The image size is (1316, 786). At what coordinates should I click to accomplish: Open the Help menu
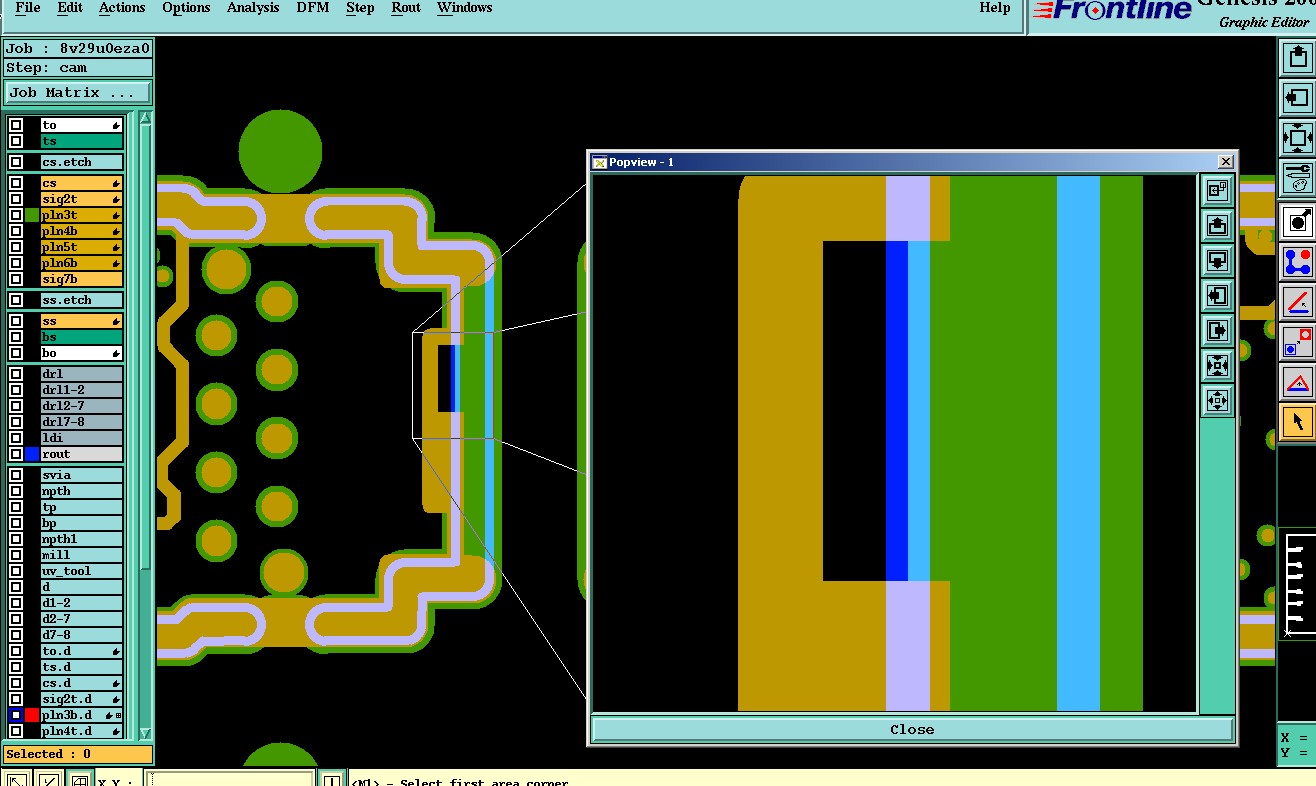click(x=995, y=8)
